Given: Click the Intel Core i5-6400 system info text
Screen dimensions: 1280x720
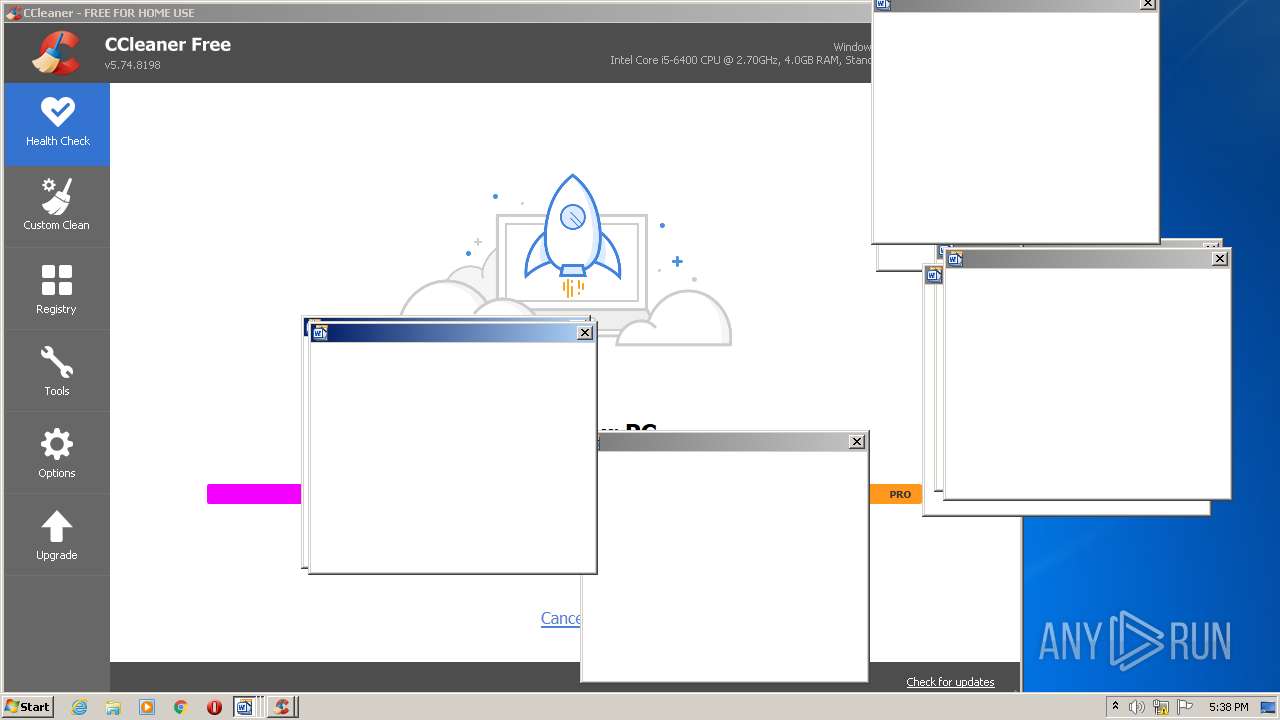Looking at the screenshot, I should pos(740,60).
